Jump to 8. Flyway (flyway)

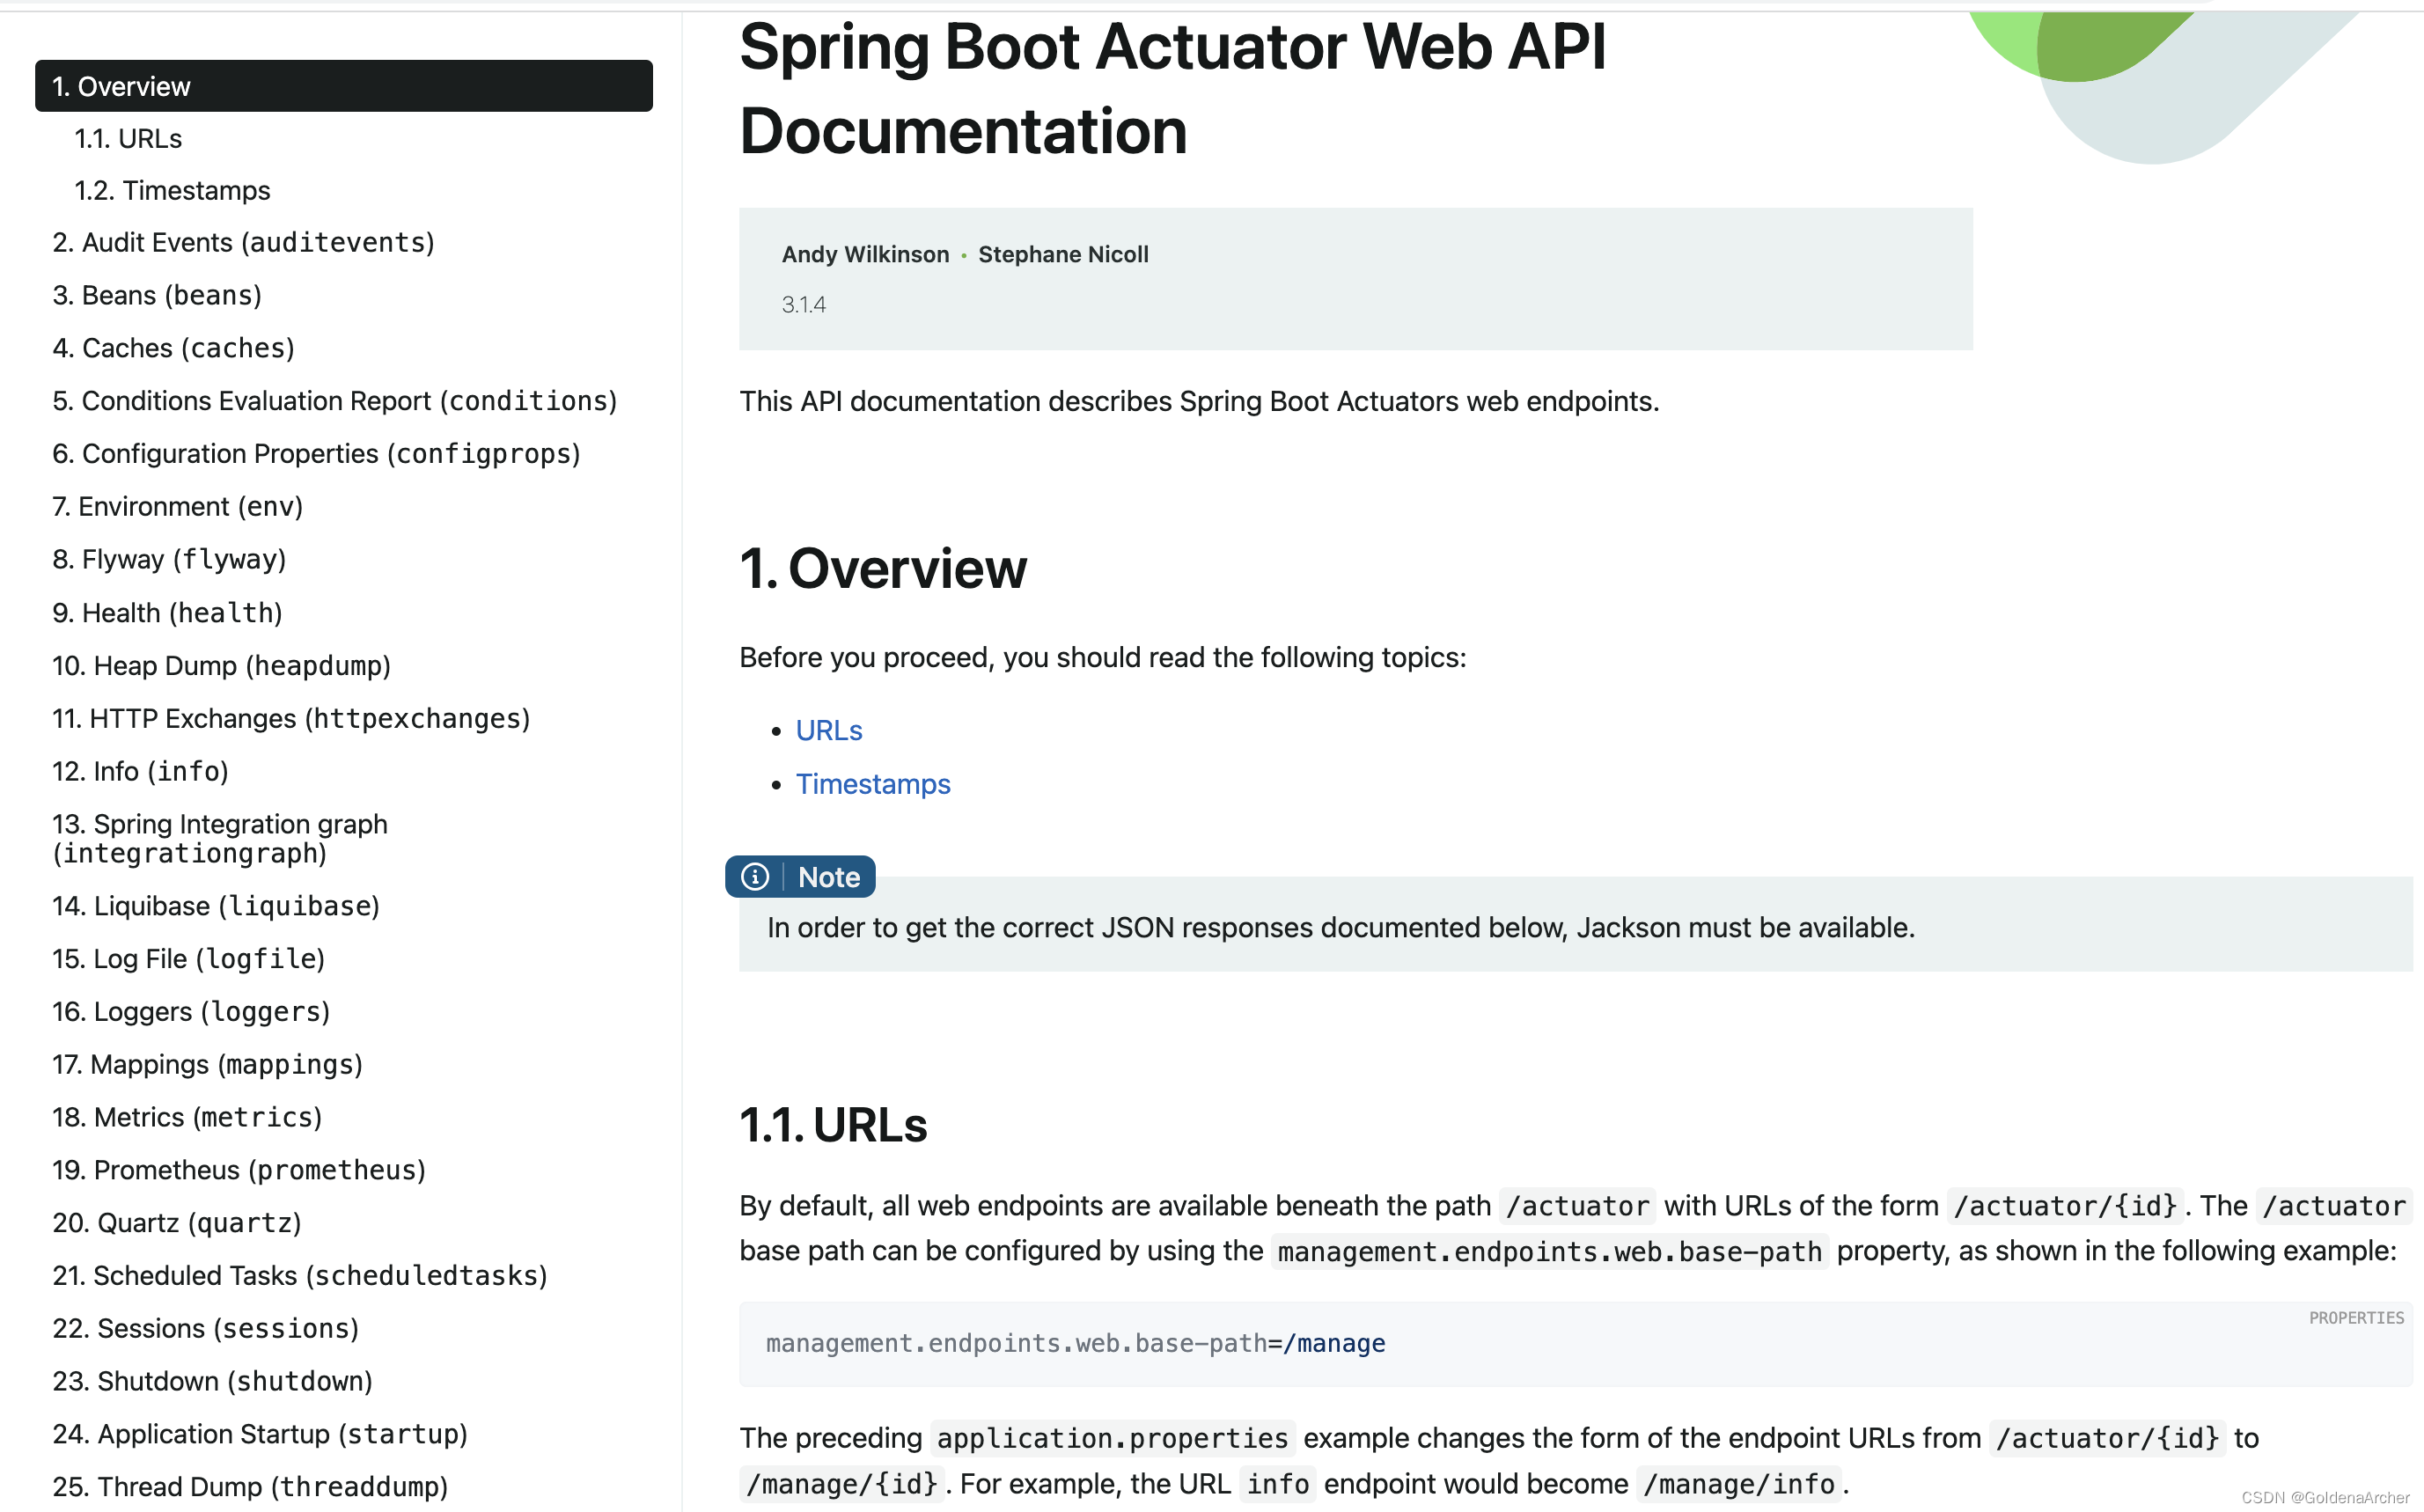(169, 559)
